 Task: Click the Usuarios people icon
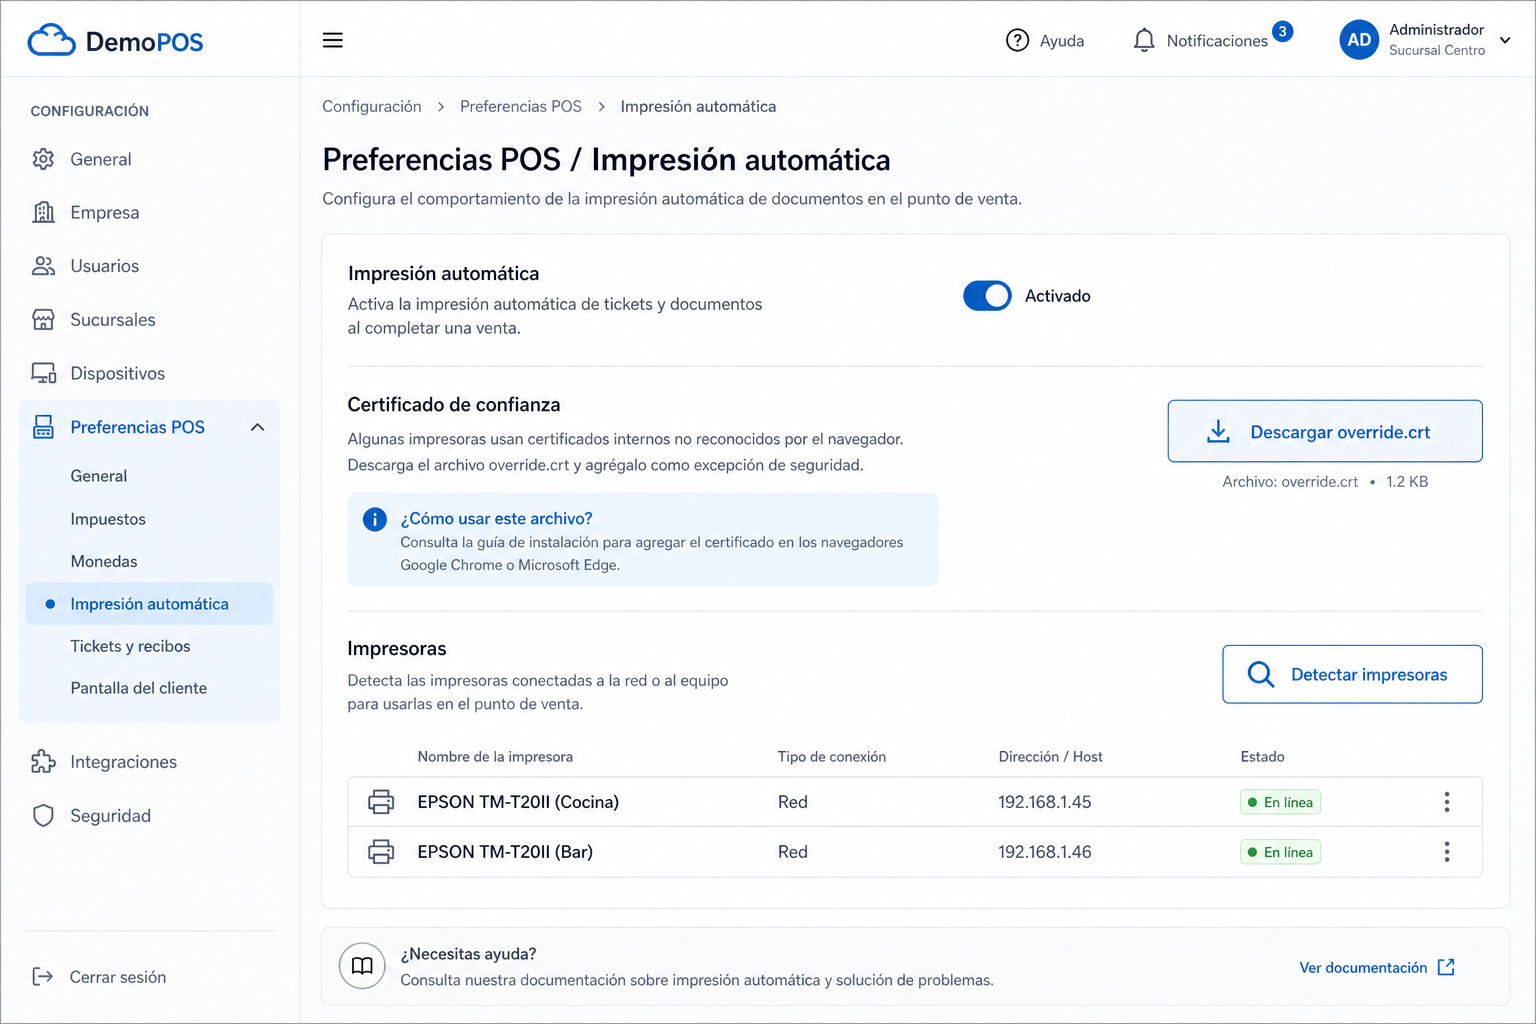[x=43, y=266]
